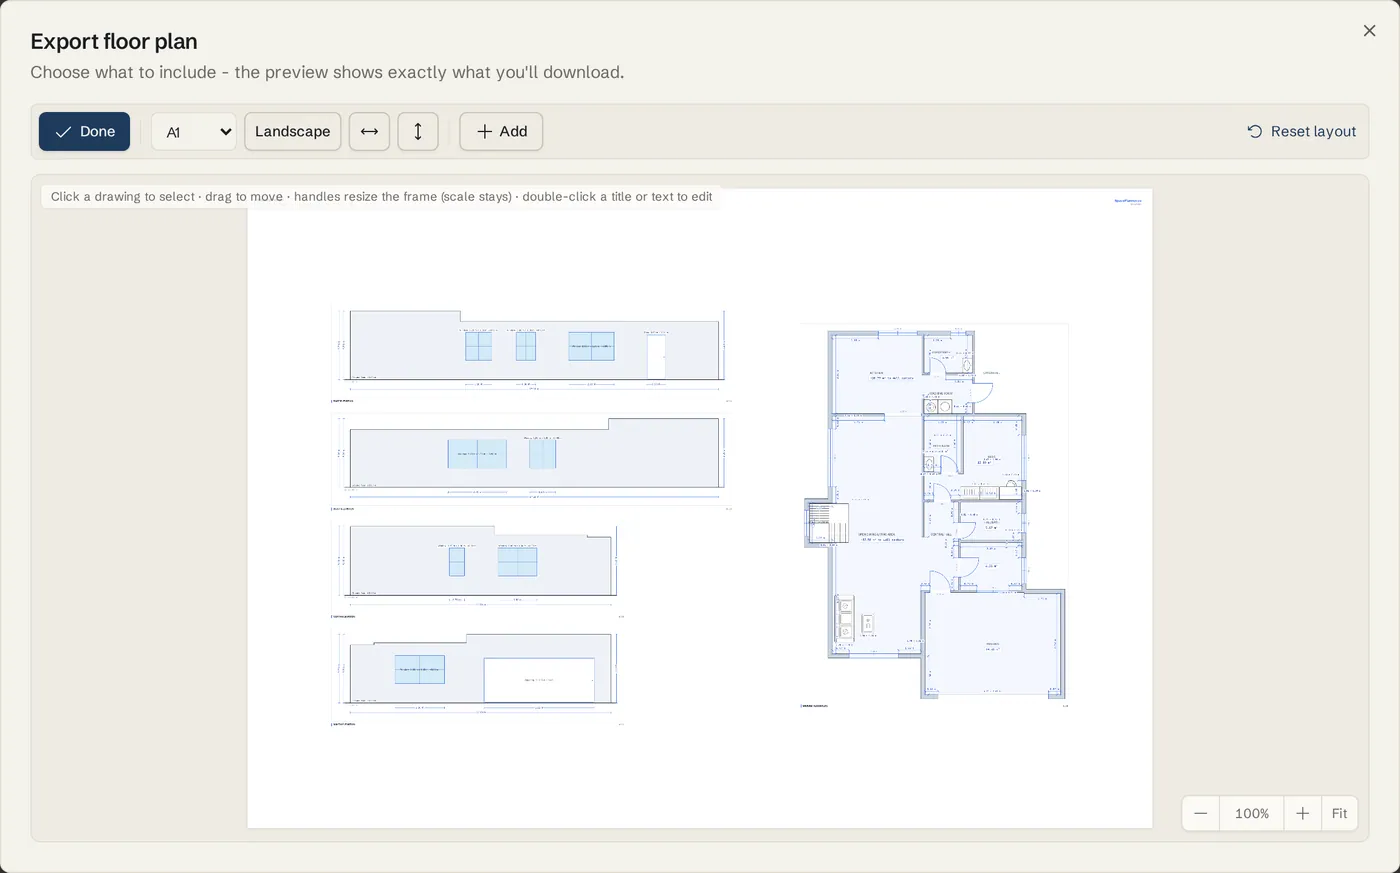
Task: Click the "Choose what to include" subtitle text
Action: coord(327,72)
